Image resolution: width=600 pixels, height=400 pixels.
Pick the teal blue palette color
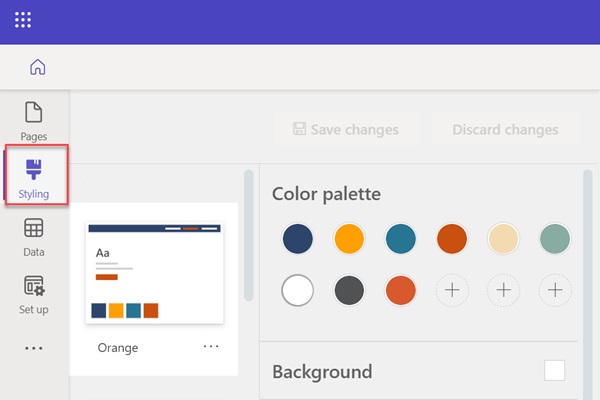pos(401,239)
